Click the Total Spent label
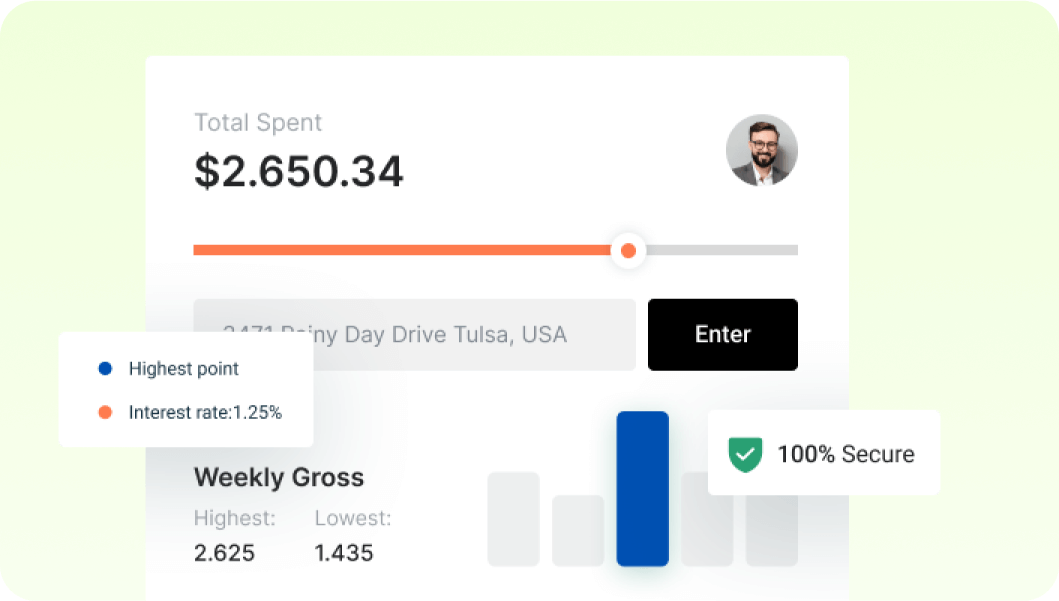The width and height of the screenshot is (1059, 601). 258,123
